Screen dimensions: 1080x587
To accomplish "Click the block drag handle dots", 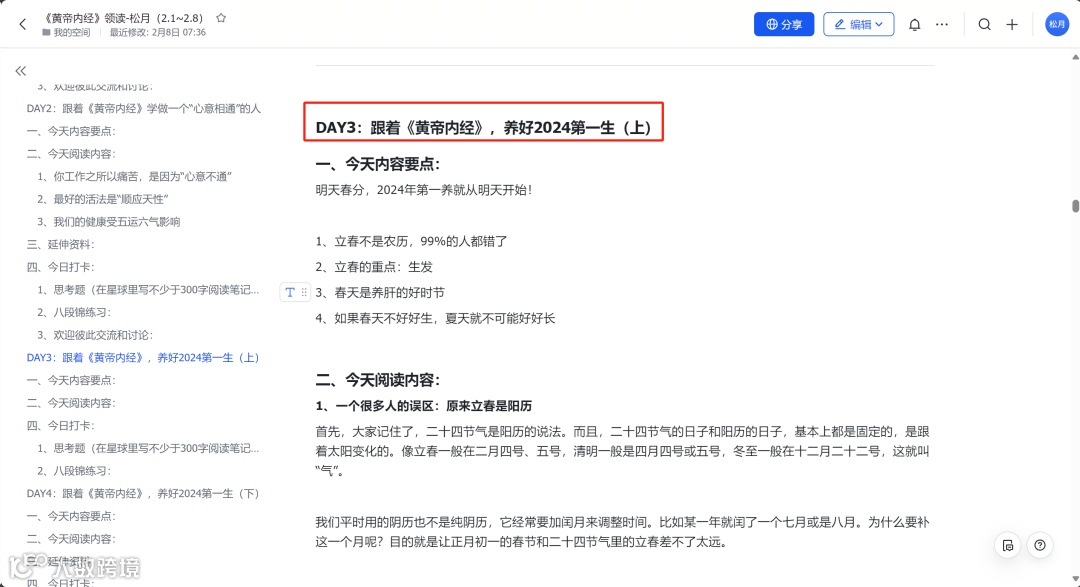I will (304, 292).
